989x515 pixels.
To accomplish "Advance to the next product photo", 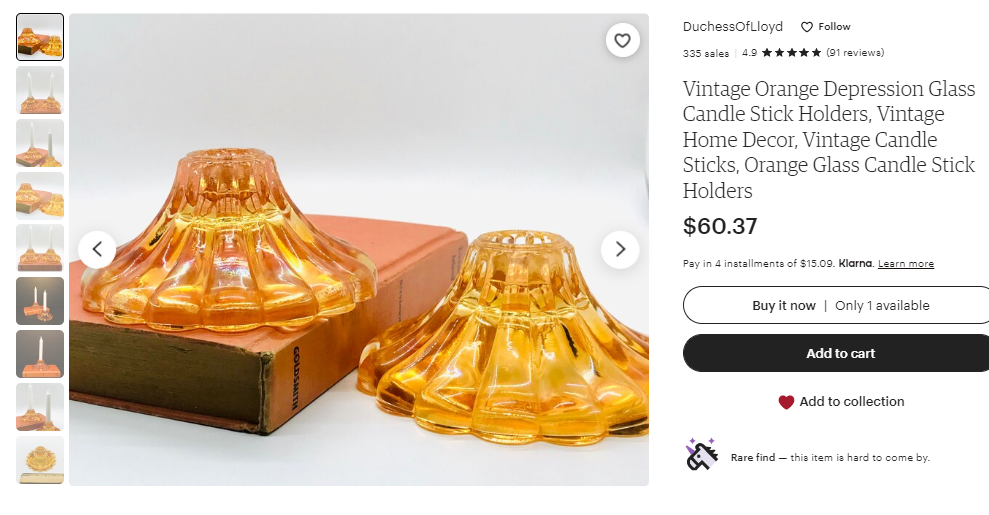I will (620, 249).
